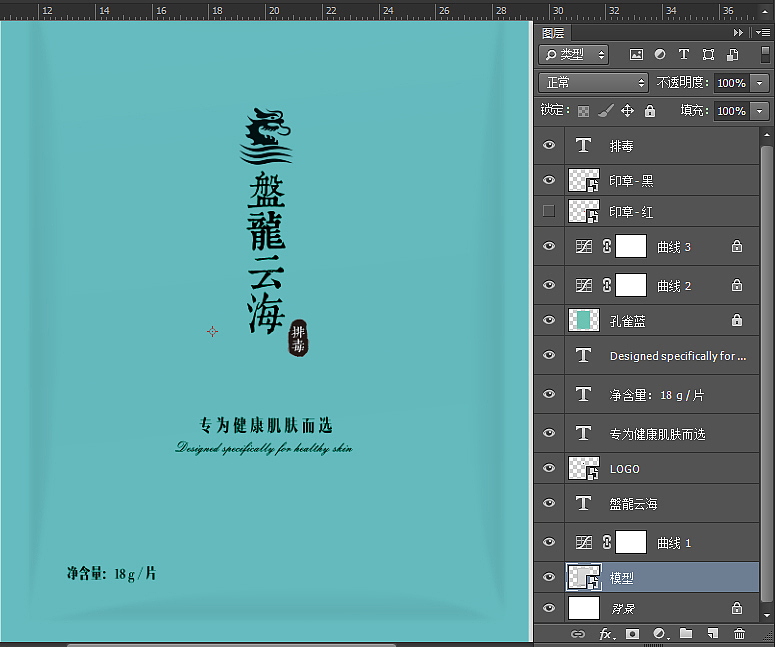Click the delete layer trash icon
The height and width of the screenshot is (647, 775).
(739, 634)
